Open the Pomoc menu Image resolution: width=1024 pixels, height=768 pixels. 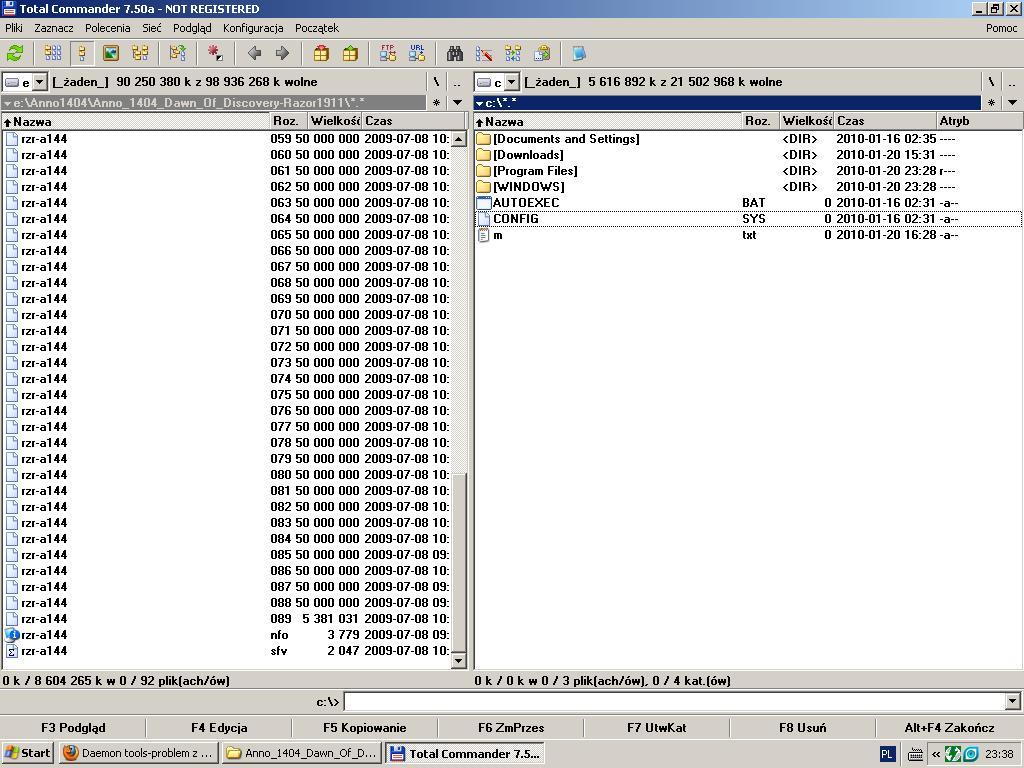(1002, 28)
